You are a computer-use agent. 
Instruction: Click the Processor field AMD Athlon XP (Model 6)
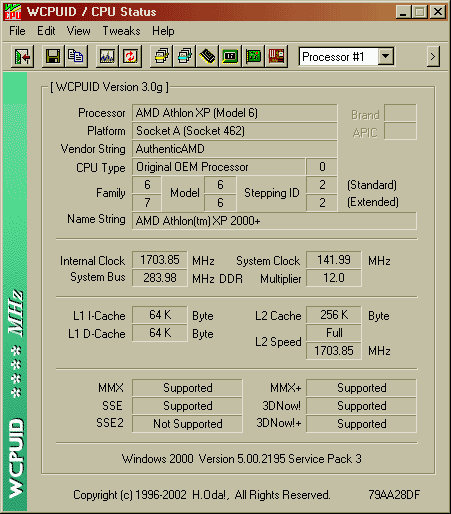coord(235,113)
